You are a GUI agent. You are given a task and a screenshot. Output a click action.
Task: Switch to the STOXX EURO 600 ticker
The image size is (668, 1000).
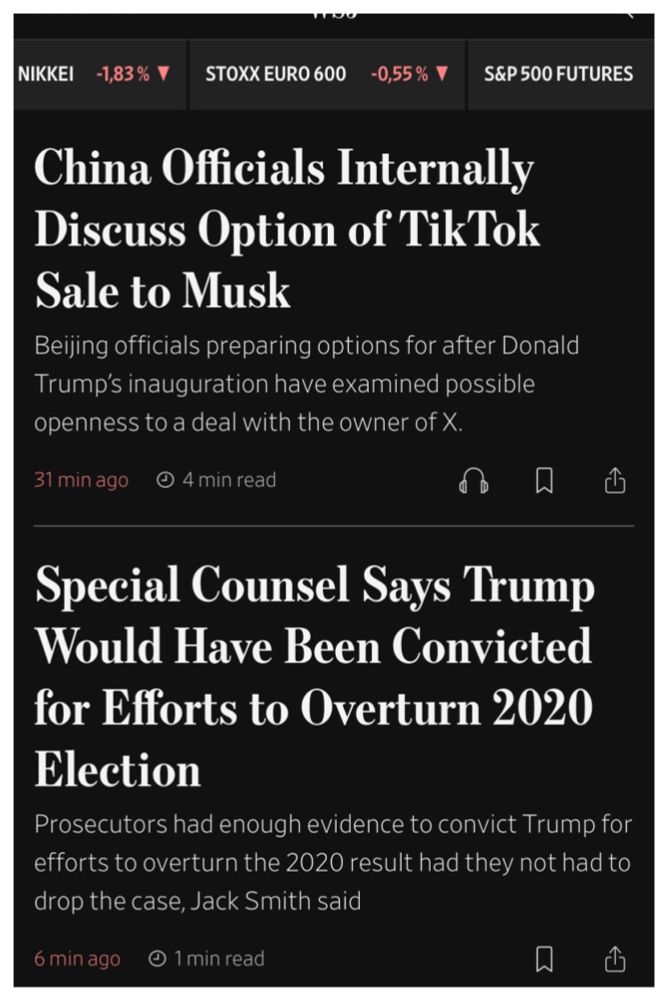click(277, 72)
